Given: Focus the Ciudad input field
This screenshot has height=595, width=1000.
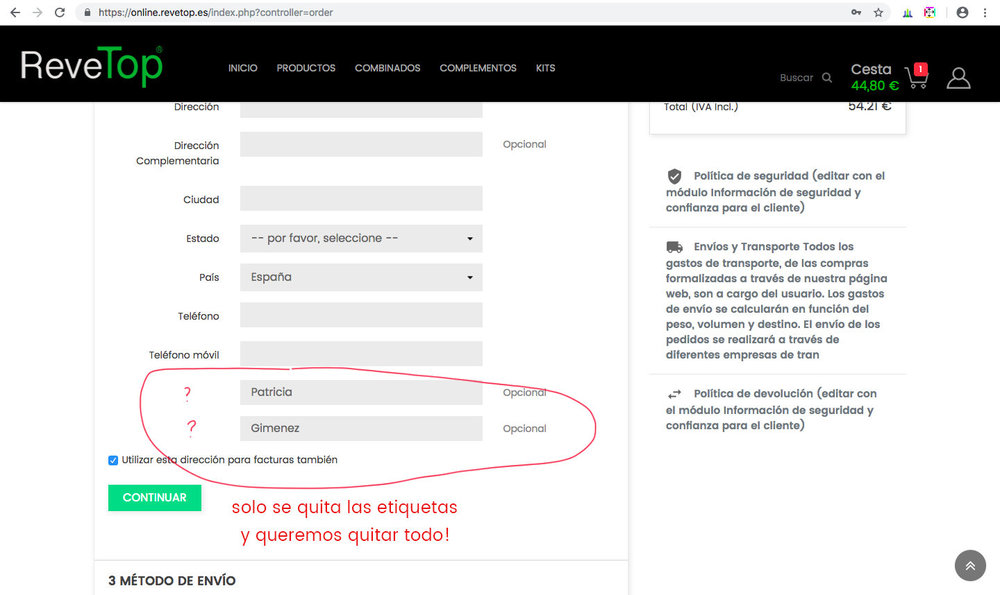Looking at the screenshot, I should (x=361, y=198).
